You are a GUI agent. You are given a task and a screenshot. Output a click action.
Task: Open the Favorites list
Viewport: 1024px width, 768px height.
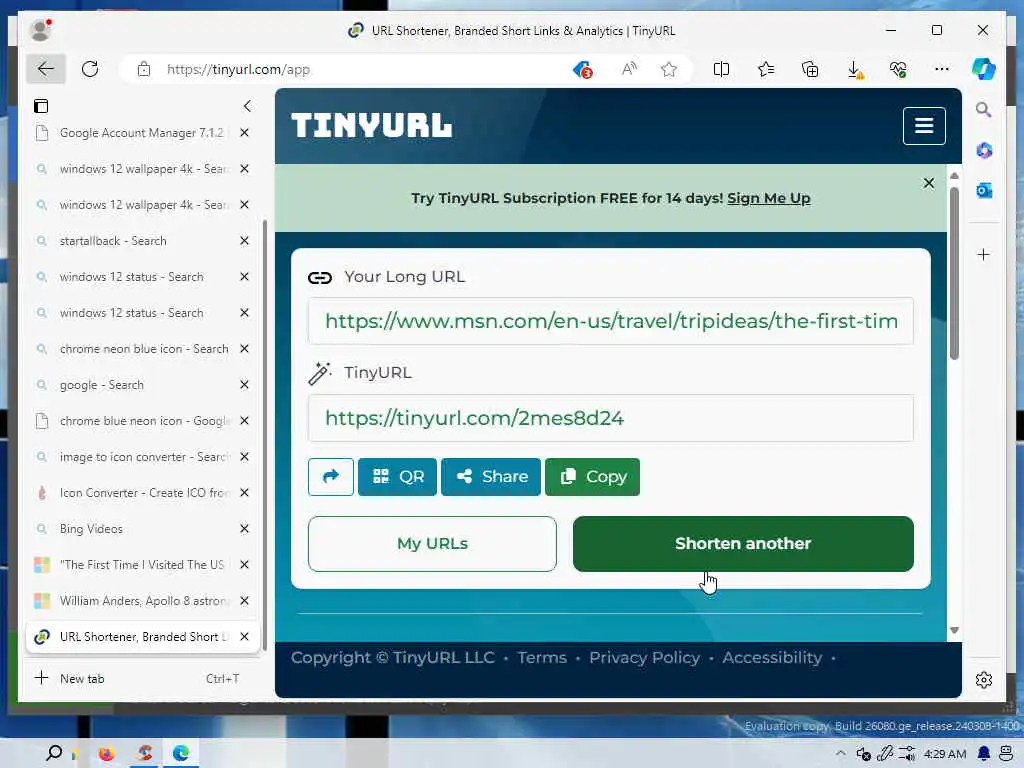tap(766, 69)
